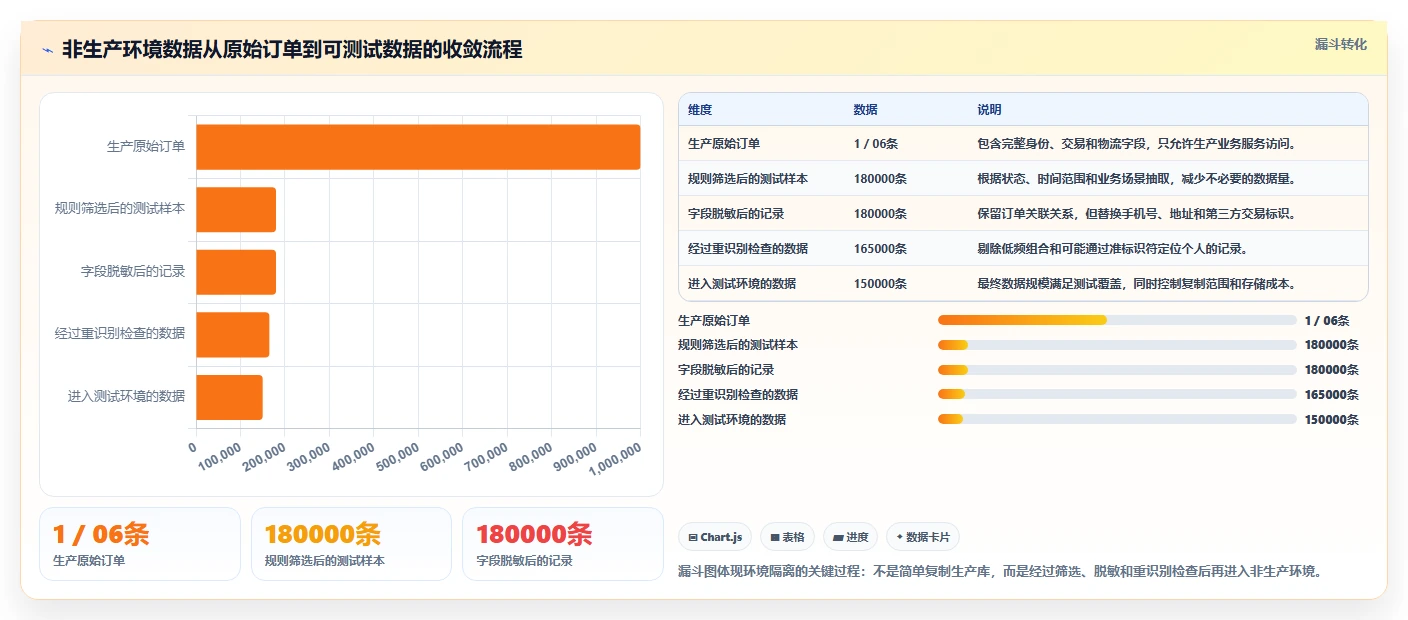Screen dimensions: 1408x620
Task: Click description starting 最终数据规模满足测试覆盖
Action: click(x=1137, y=283)
